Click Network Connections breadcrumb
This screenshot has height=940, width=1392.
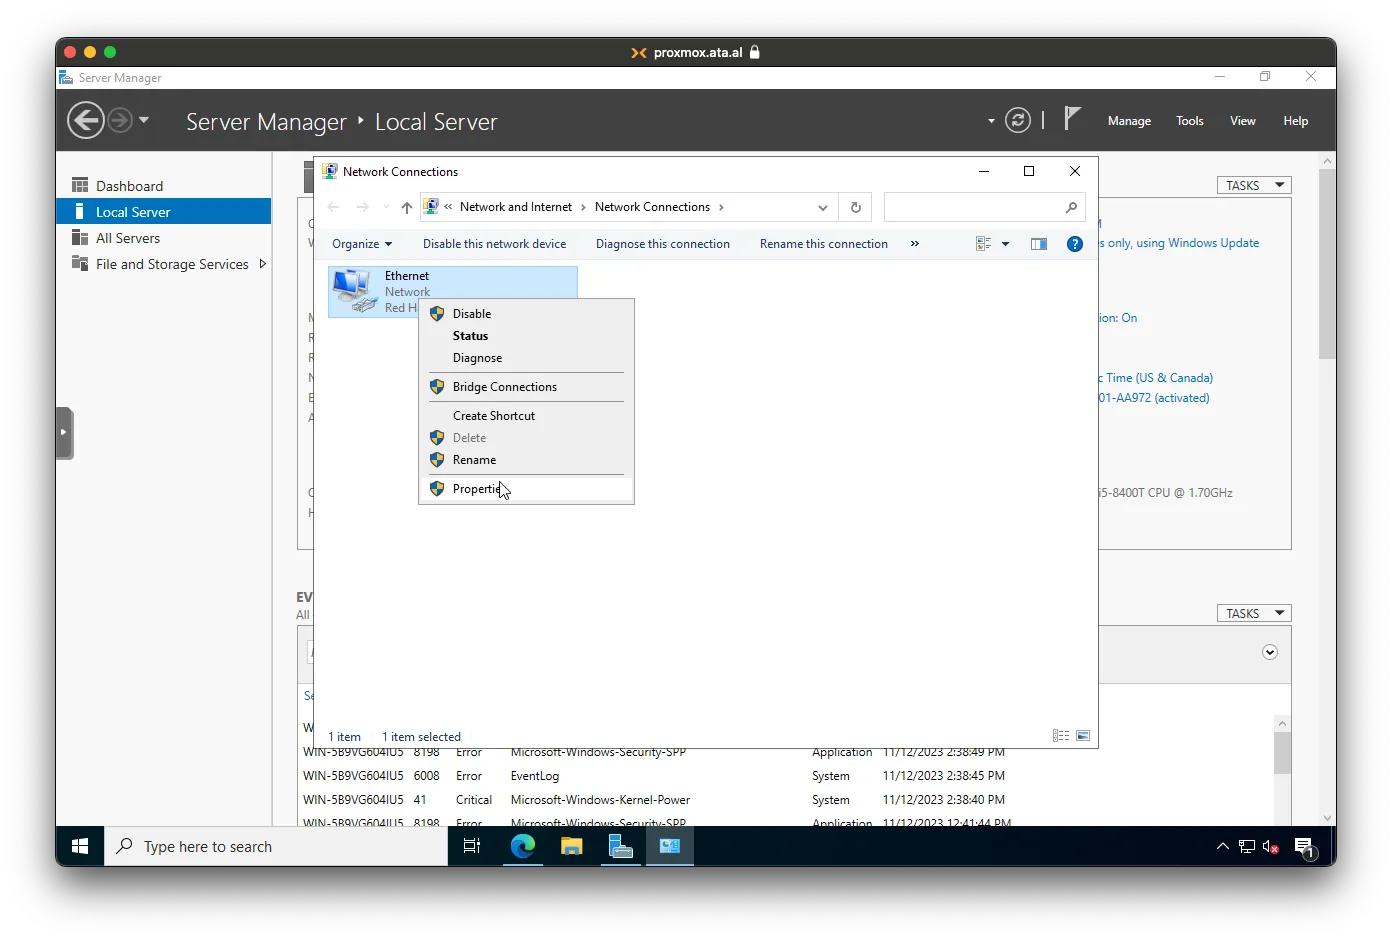click(x=652, y=207)
